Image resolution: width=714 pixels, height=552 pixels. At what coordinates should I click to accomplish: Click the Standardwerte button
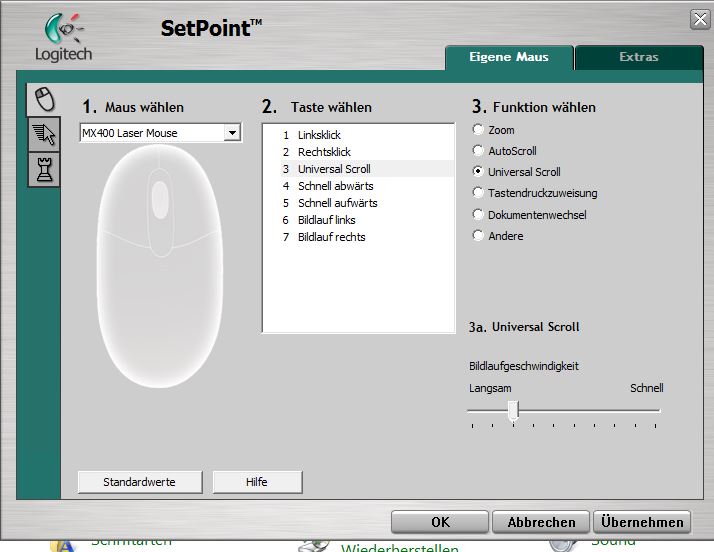coord(139,482)
